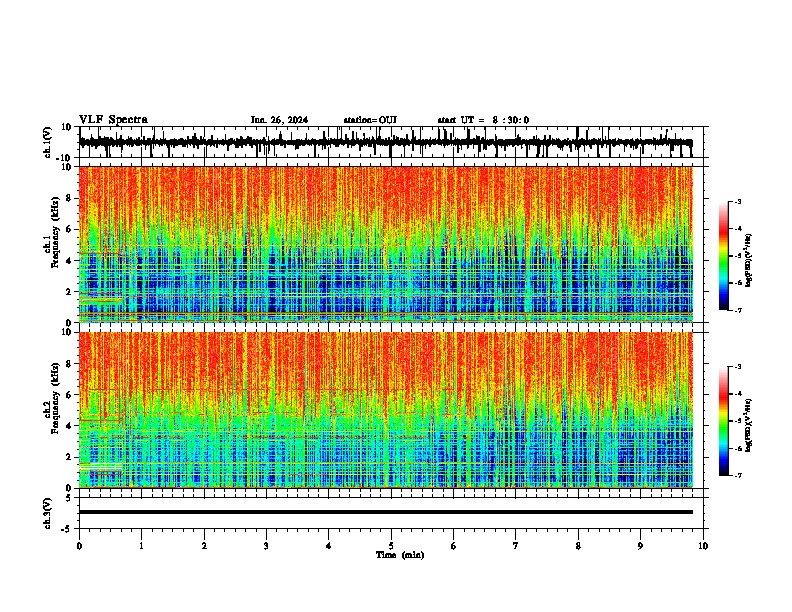Click the ch.2 frequency axis '4' tick label
792x612 pixels.
click(70, 426)
